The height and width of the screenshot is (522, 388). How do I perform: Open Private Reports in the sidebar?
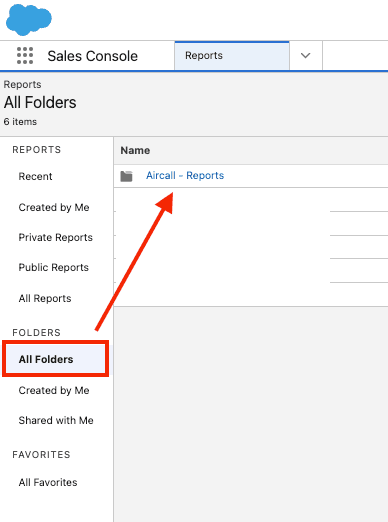click(56, 237)
